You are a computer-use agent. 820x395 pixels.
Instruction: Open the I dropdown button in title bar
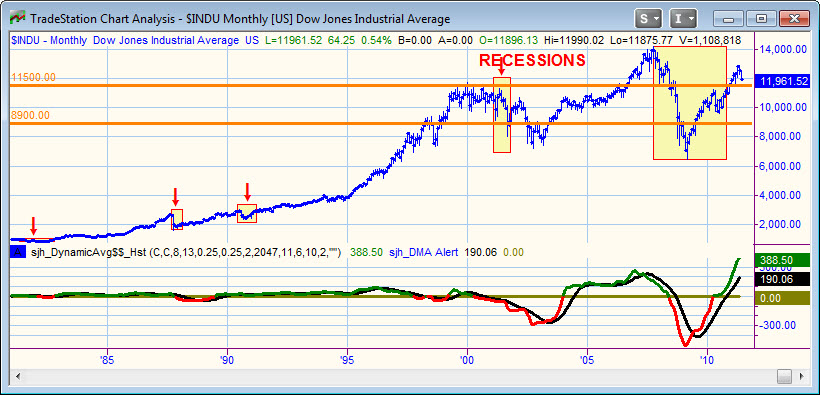pos(684,19)
